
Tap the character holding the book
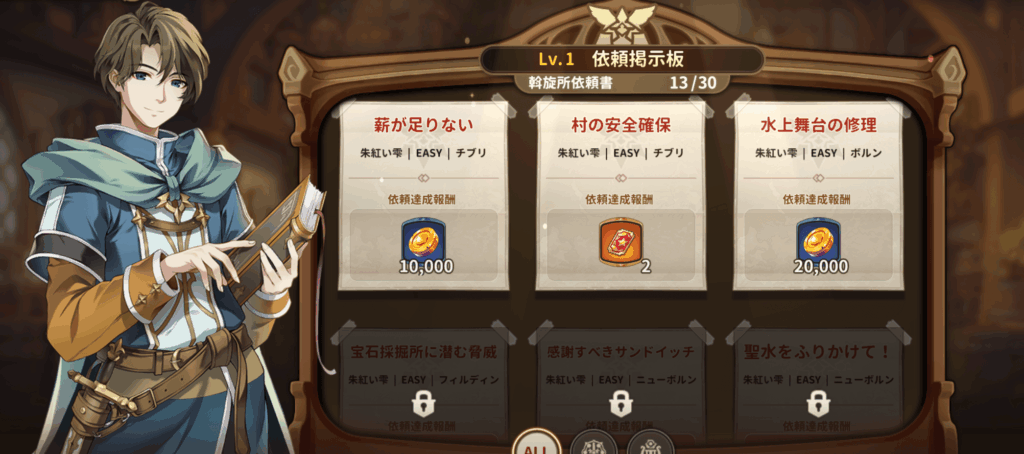(x=165, y=235)
